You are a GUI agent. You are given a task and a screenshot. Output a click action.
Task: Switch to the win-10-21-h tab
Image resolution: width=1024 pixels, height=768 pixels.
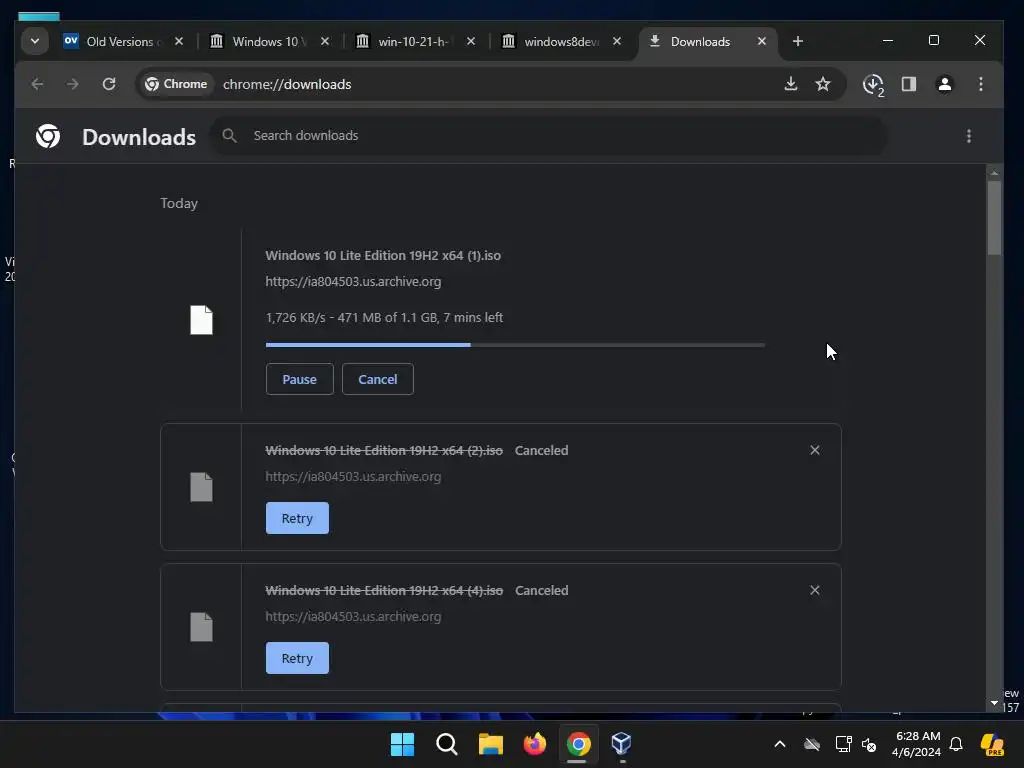pos(415,41)
